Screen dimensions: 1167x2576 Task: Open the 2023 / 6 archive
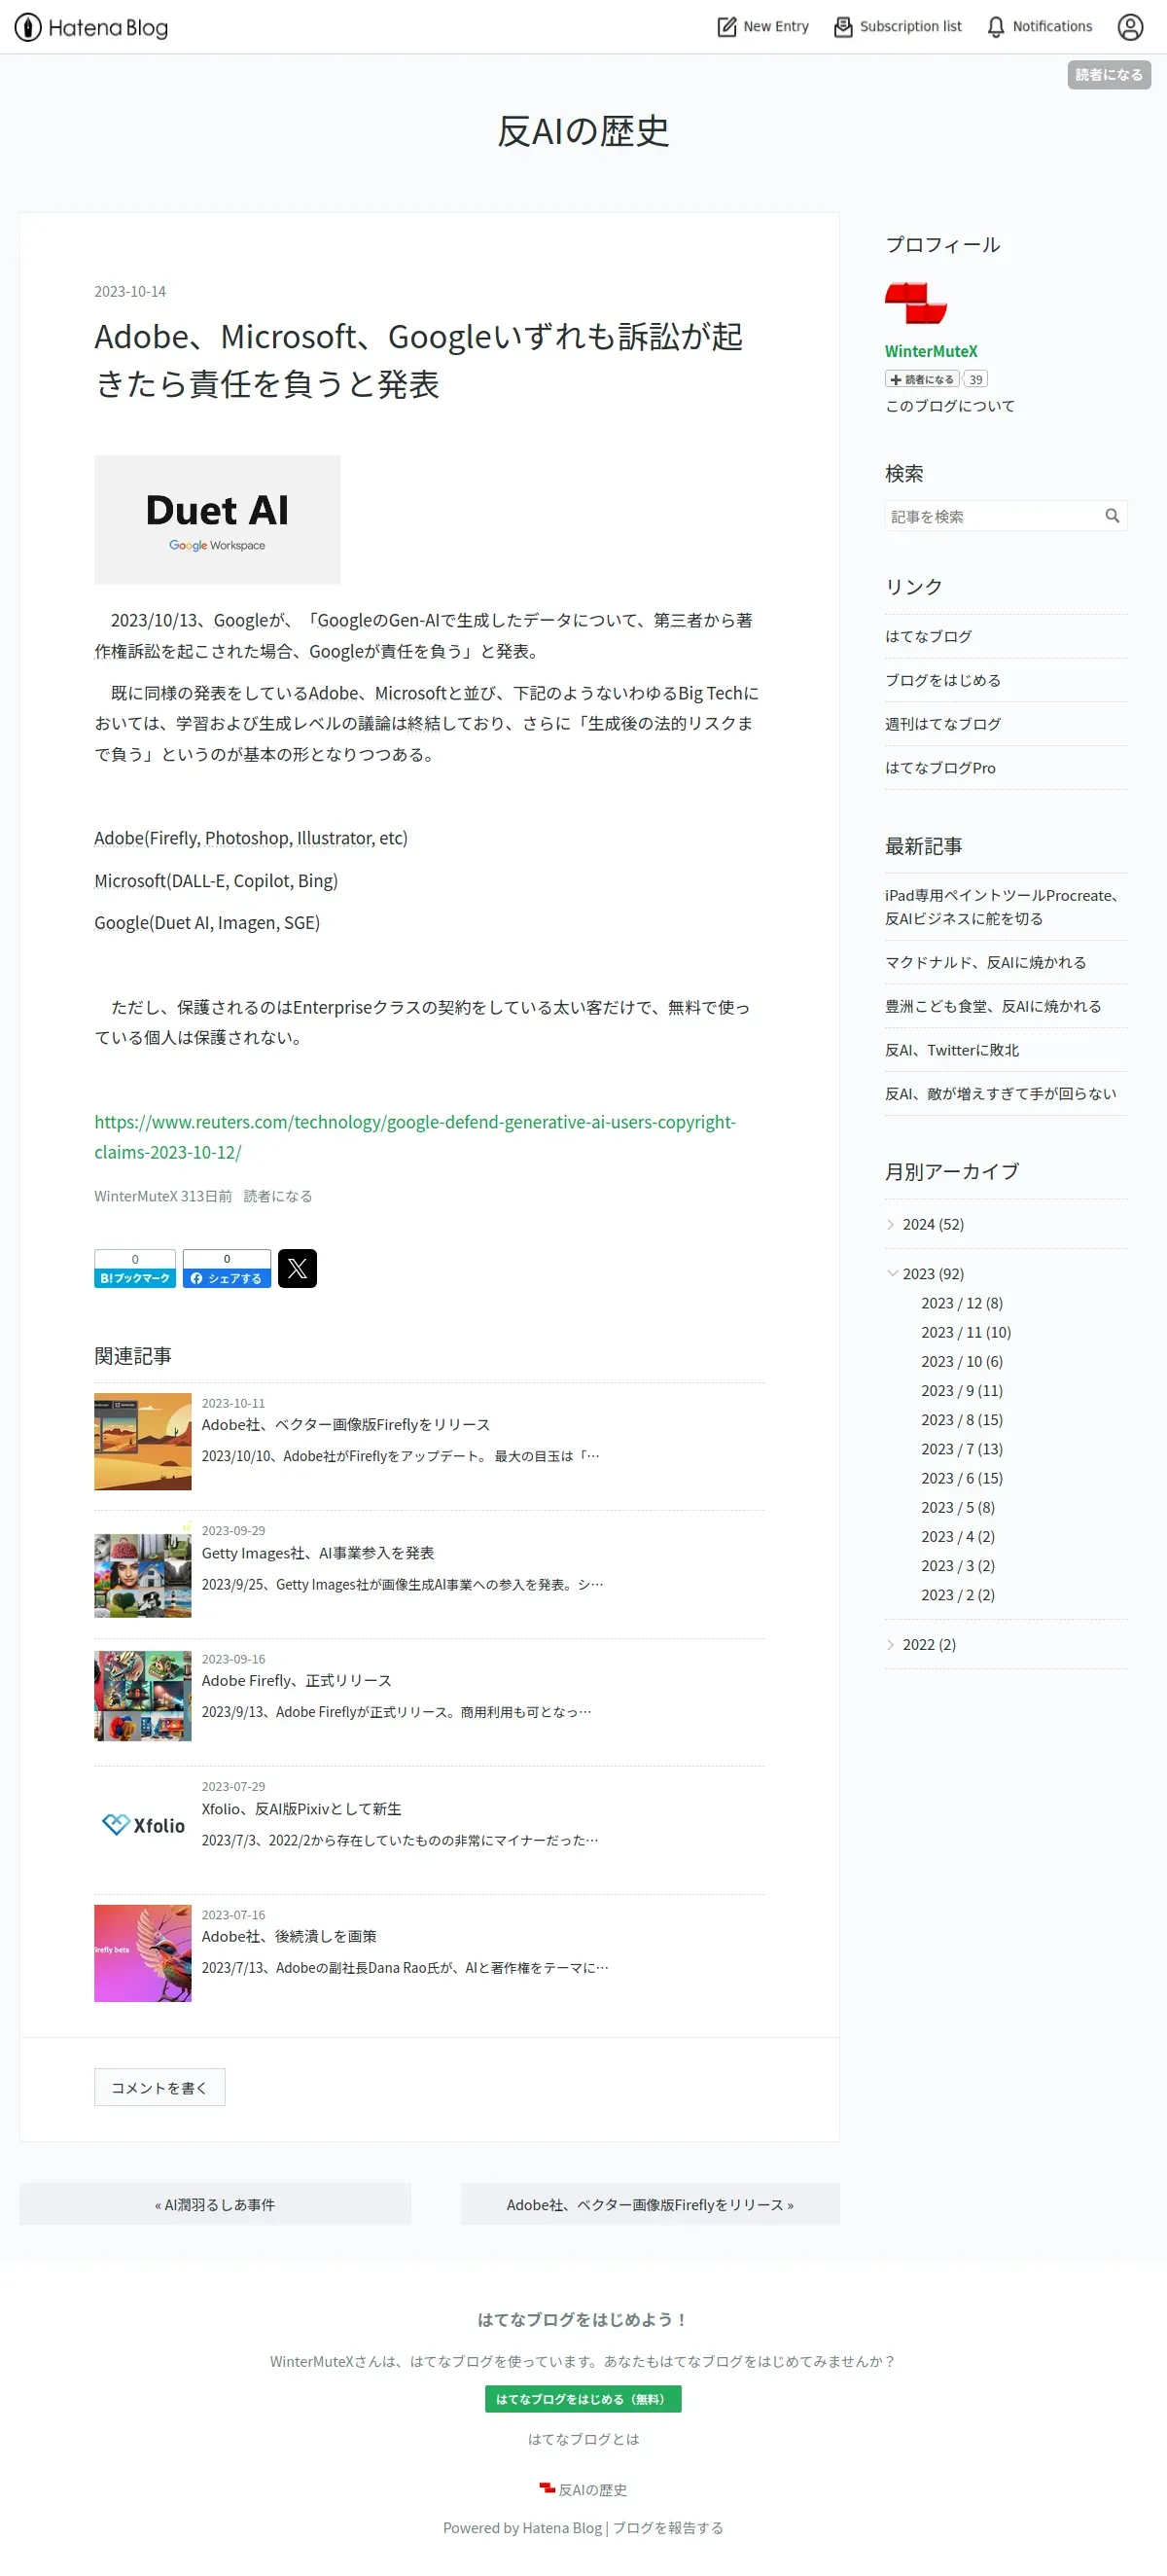[961, 1478]
